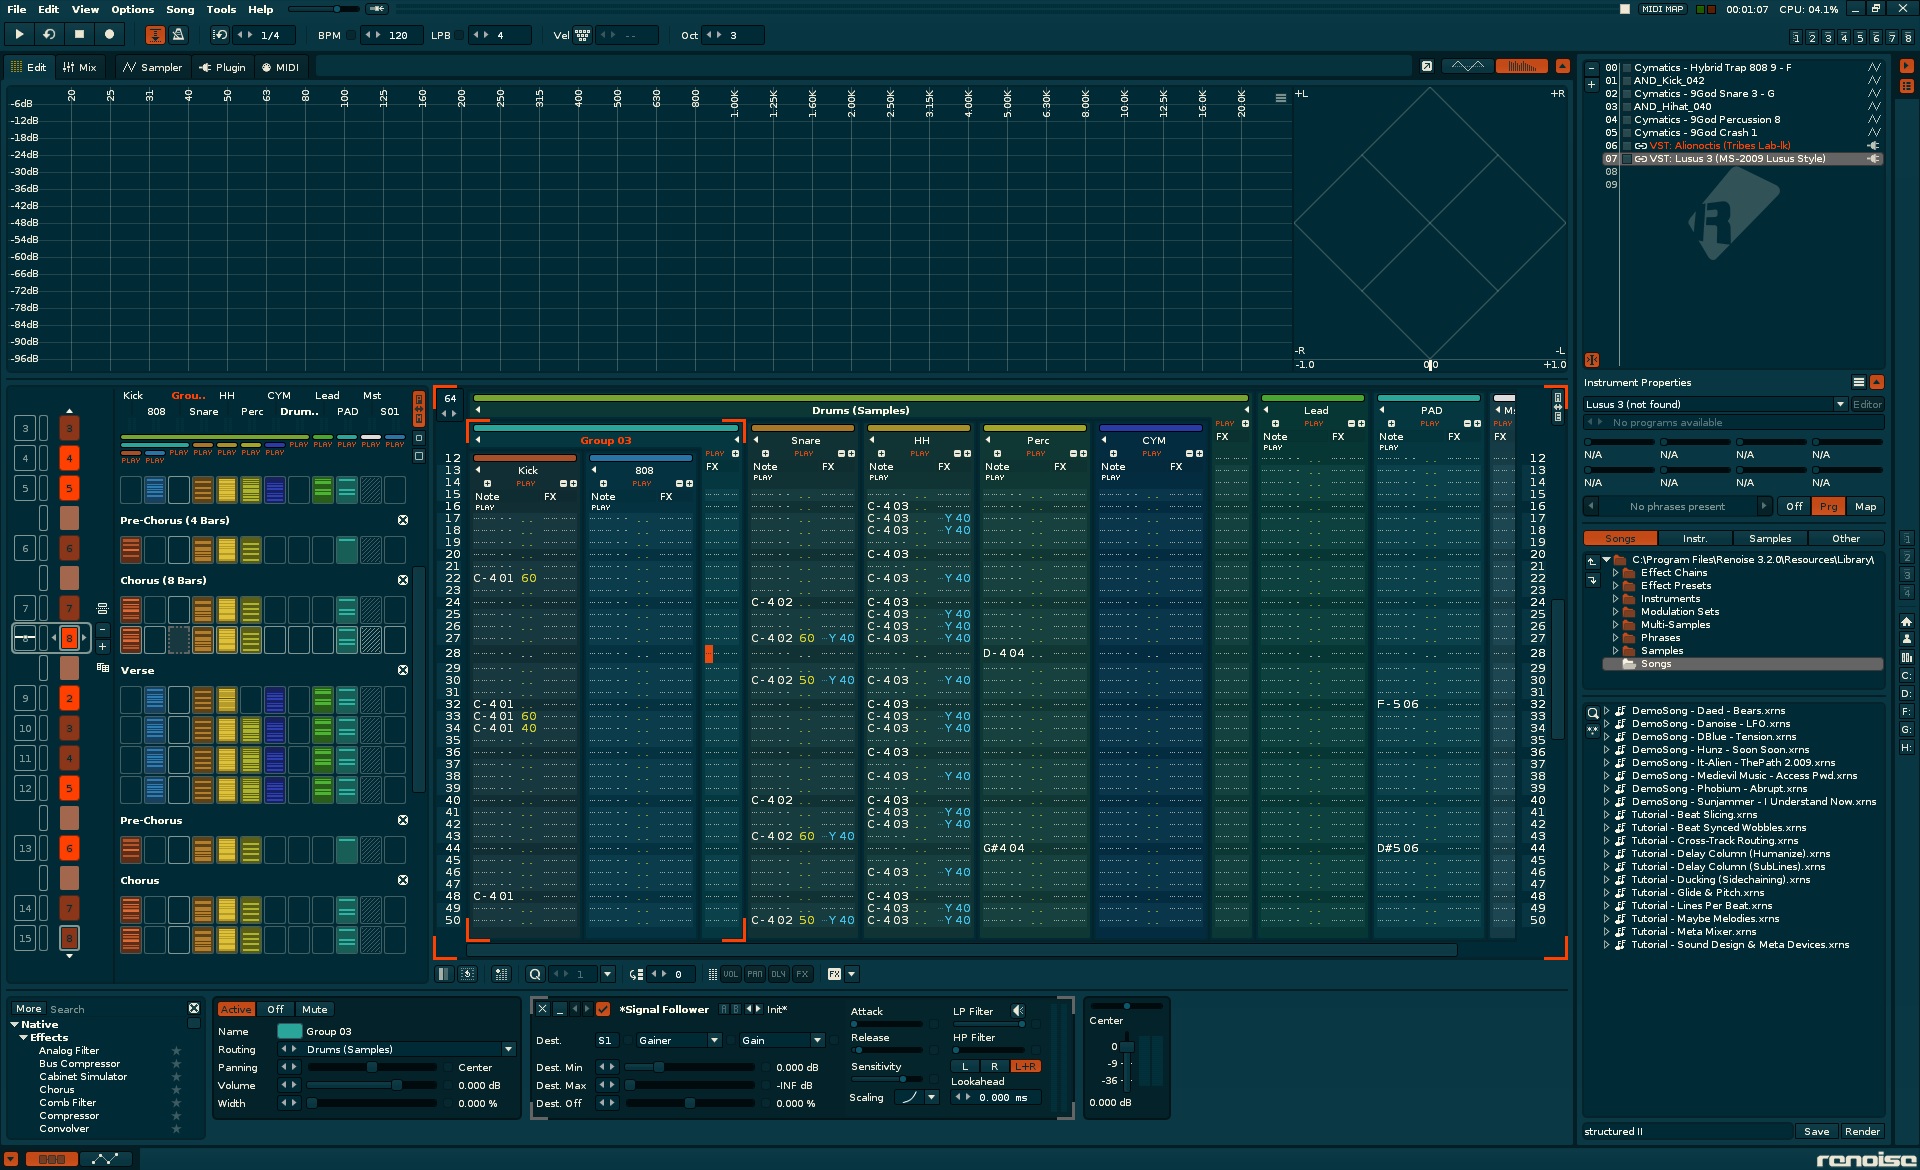
Task: Click LP Filter speaker listen icon
Action: click(1018, 1011)
